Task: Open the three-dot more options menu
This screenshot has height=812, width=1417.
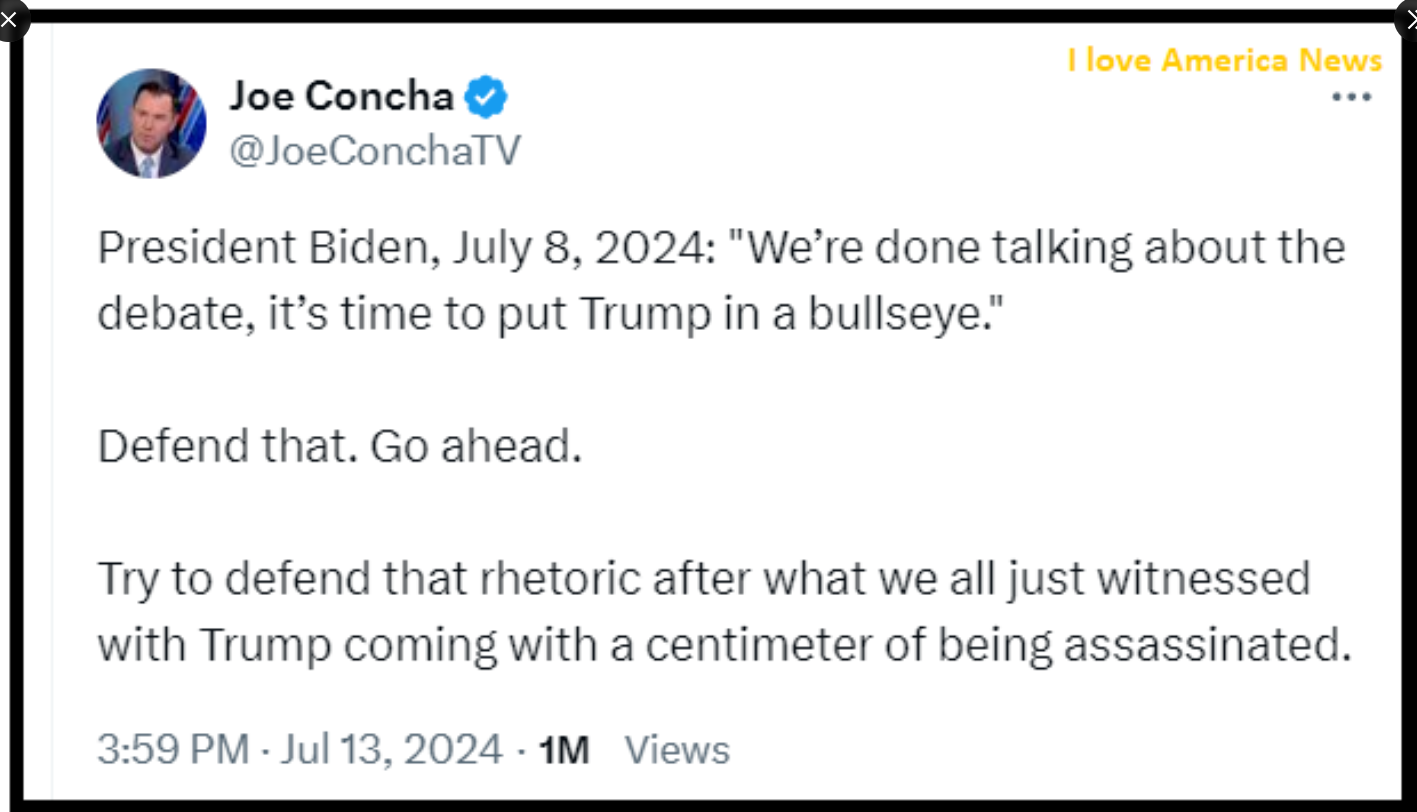Action: tap(1352, 98)
